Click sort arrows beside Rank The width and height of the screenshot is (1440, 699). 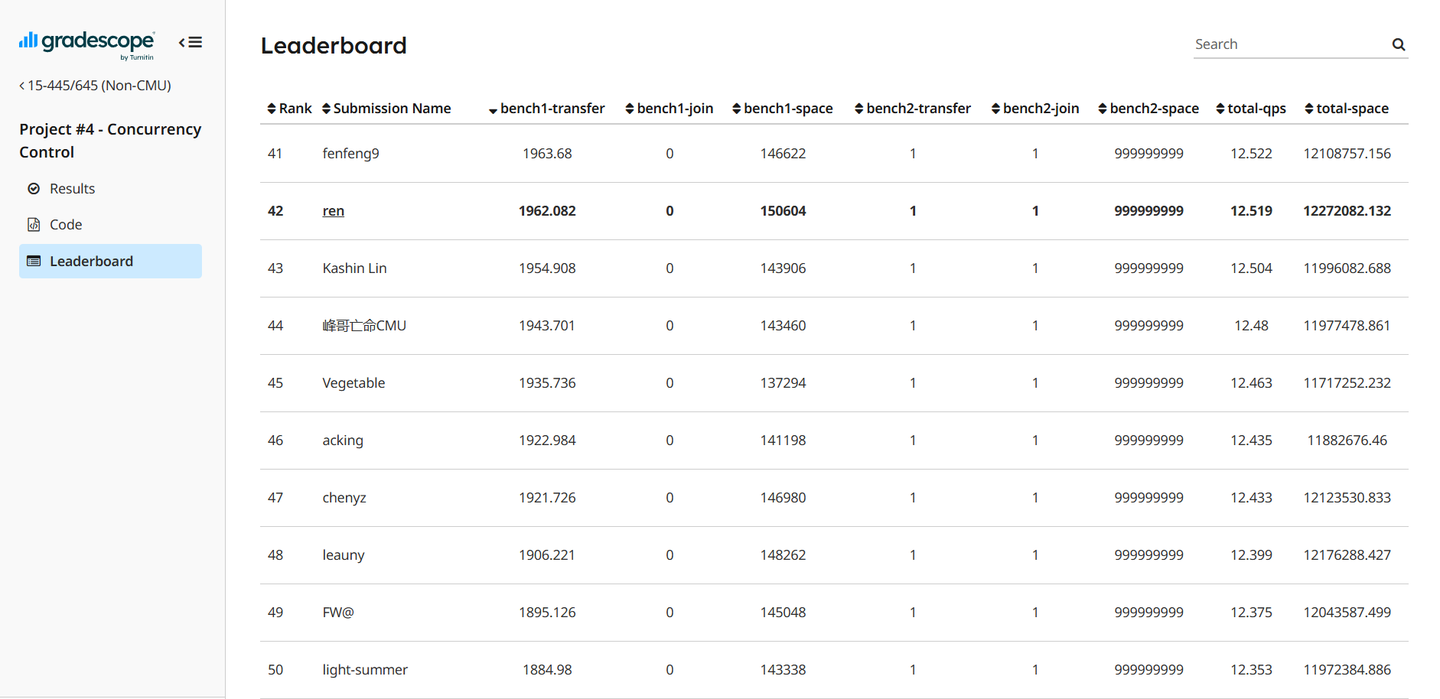coord(271,109)
